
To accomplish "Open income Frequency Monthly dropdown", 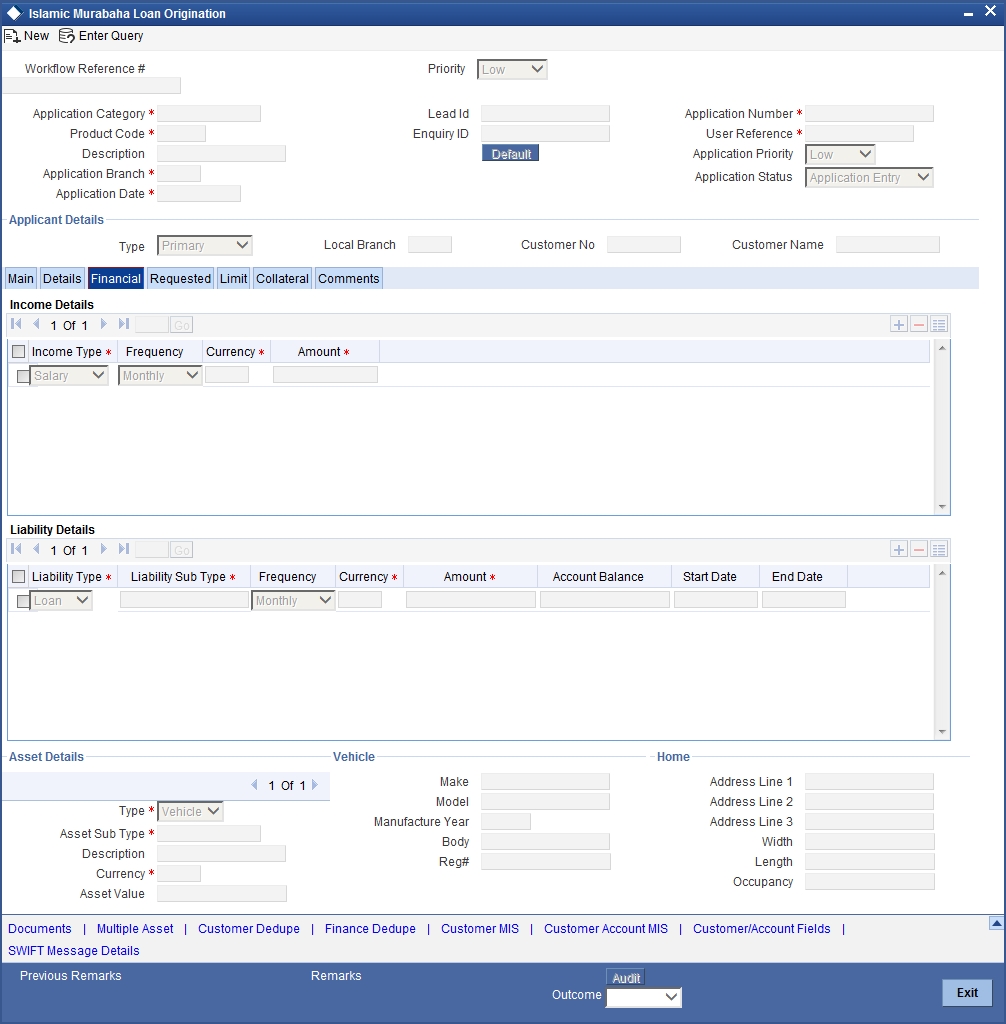I will tap(160, 376).
